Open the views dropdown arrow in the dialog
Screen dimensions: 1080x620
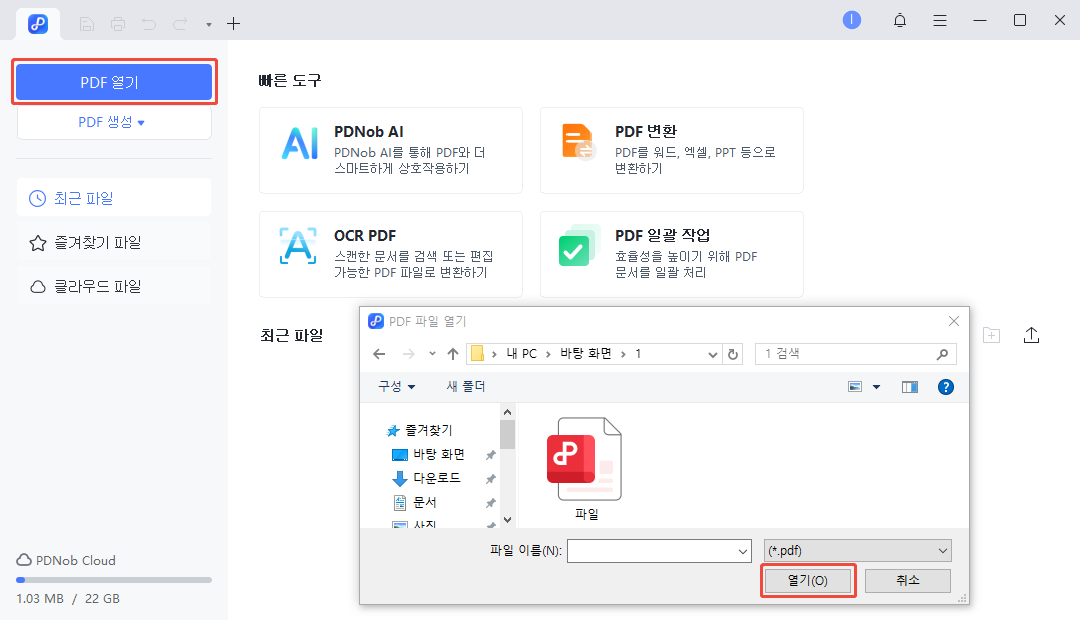875,386
